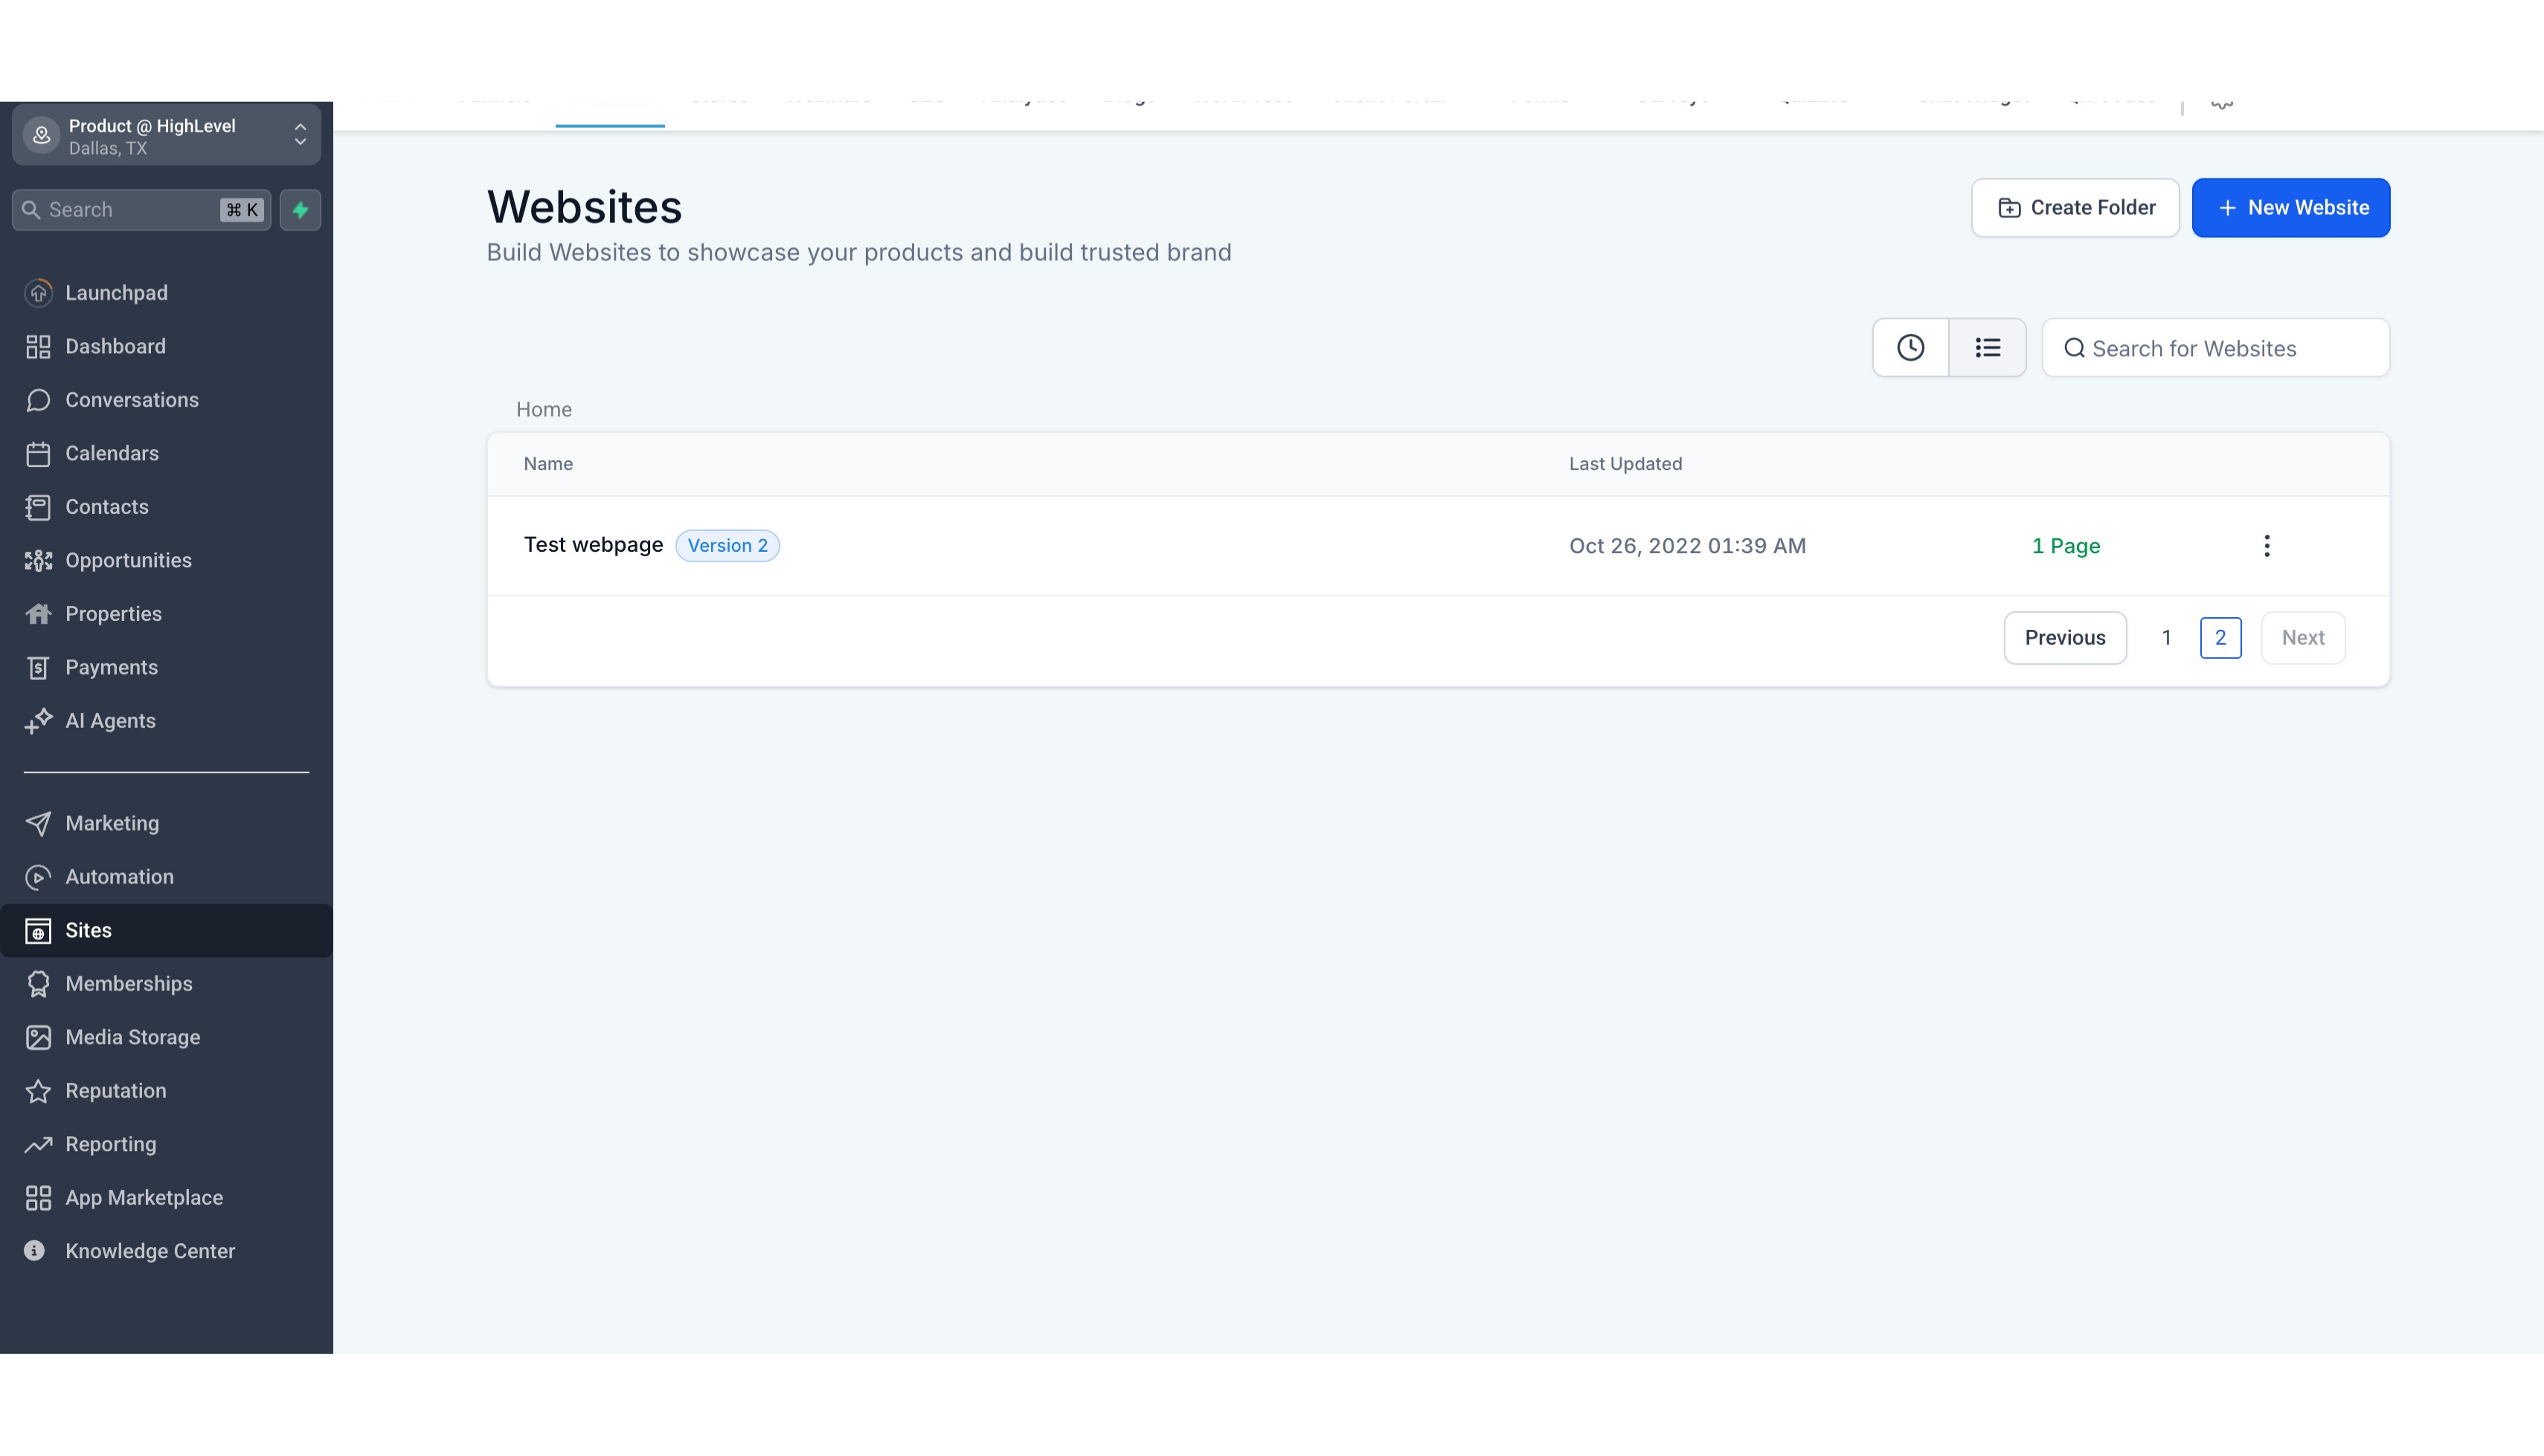The image size is (2544, 1456).
Task: Click the Create Folder button
Action: point(2075,208)
